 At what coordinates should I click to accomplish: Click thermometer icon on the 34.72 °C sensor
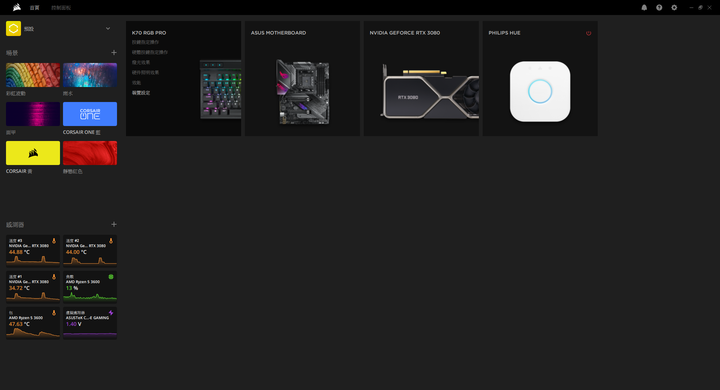point(54,277)
